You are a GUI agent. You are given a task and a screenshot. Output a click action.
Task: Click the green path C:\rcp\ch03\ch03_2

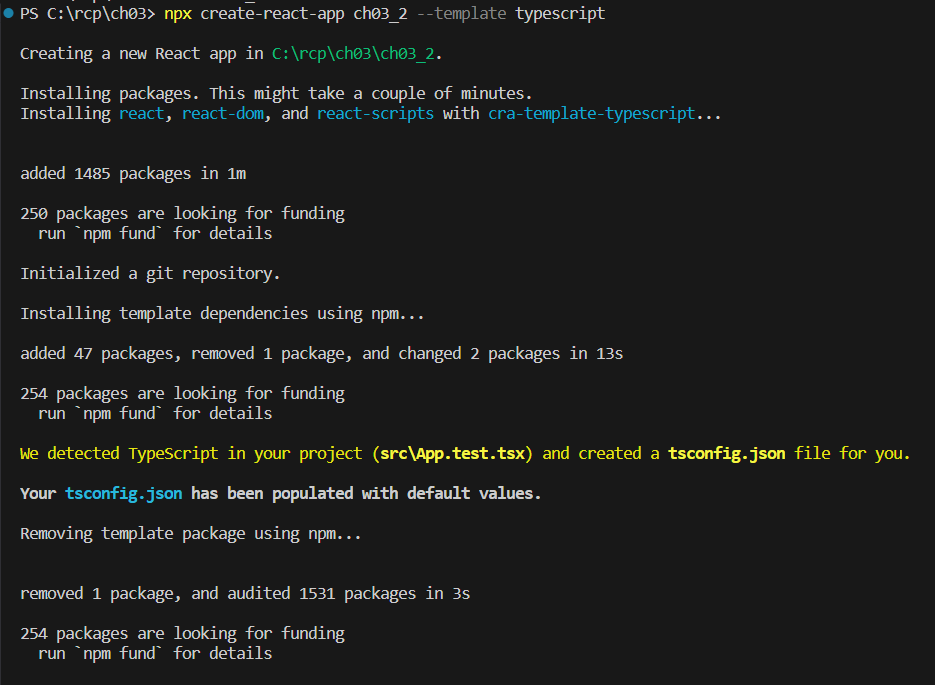point(353,54)
